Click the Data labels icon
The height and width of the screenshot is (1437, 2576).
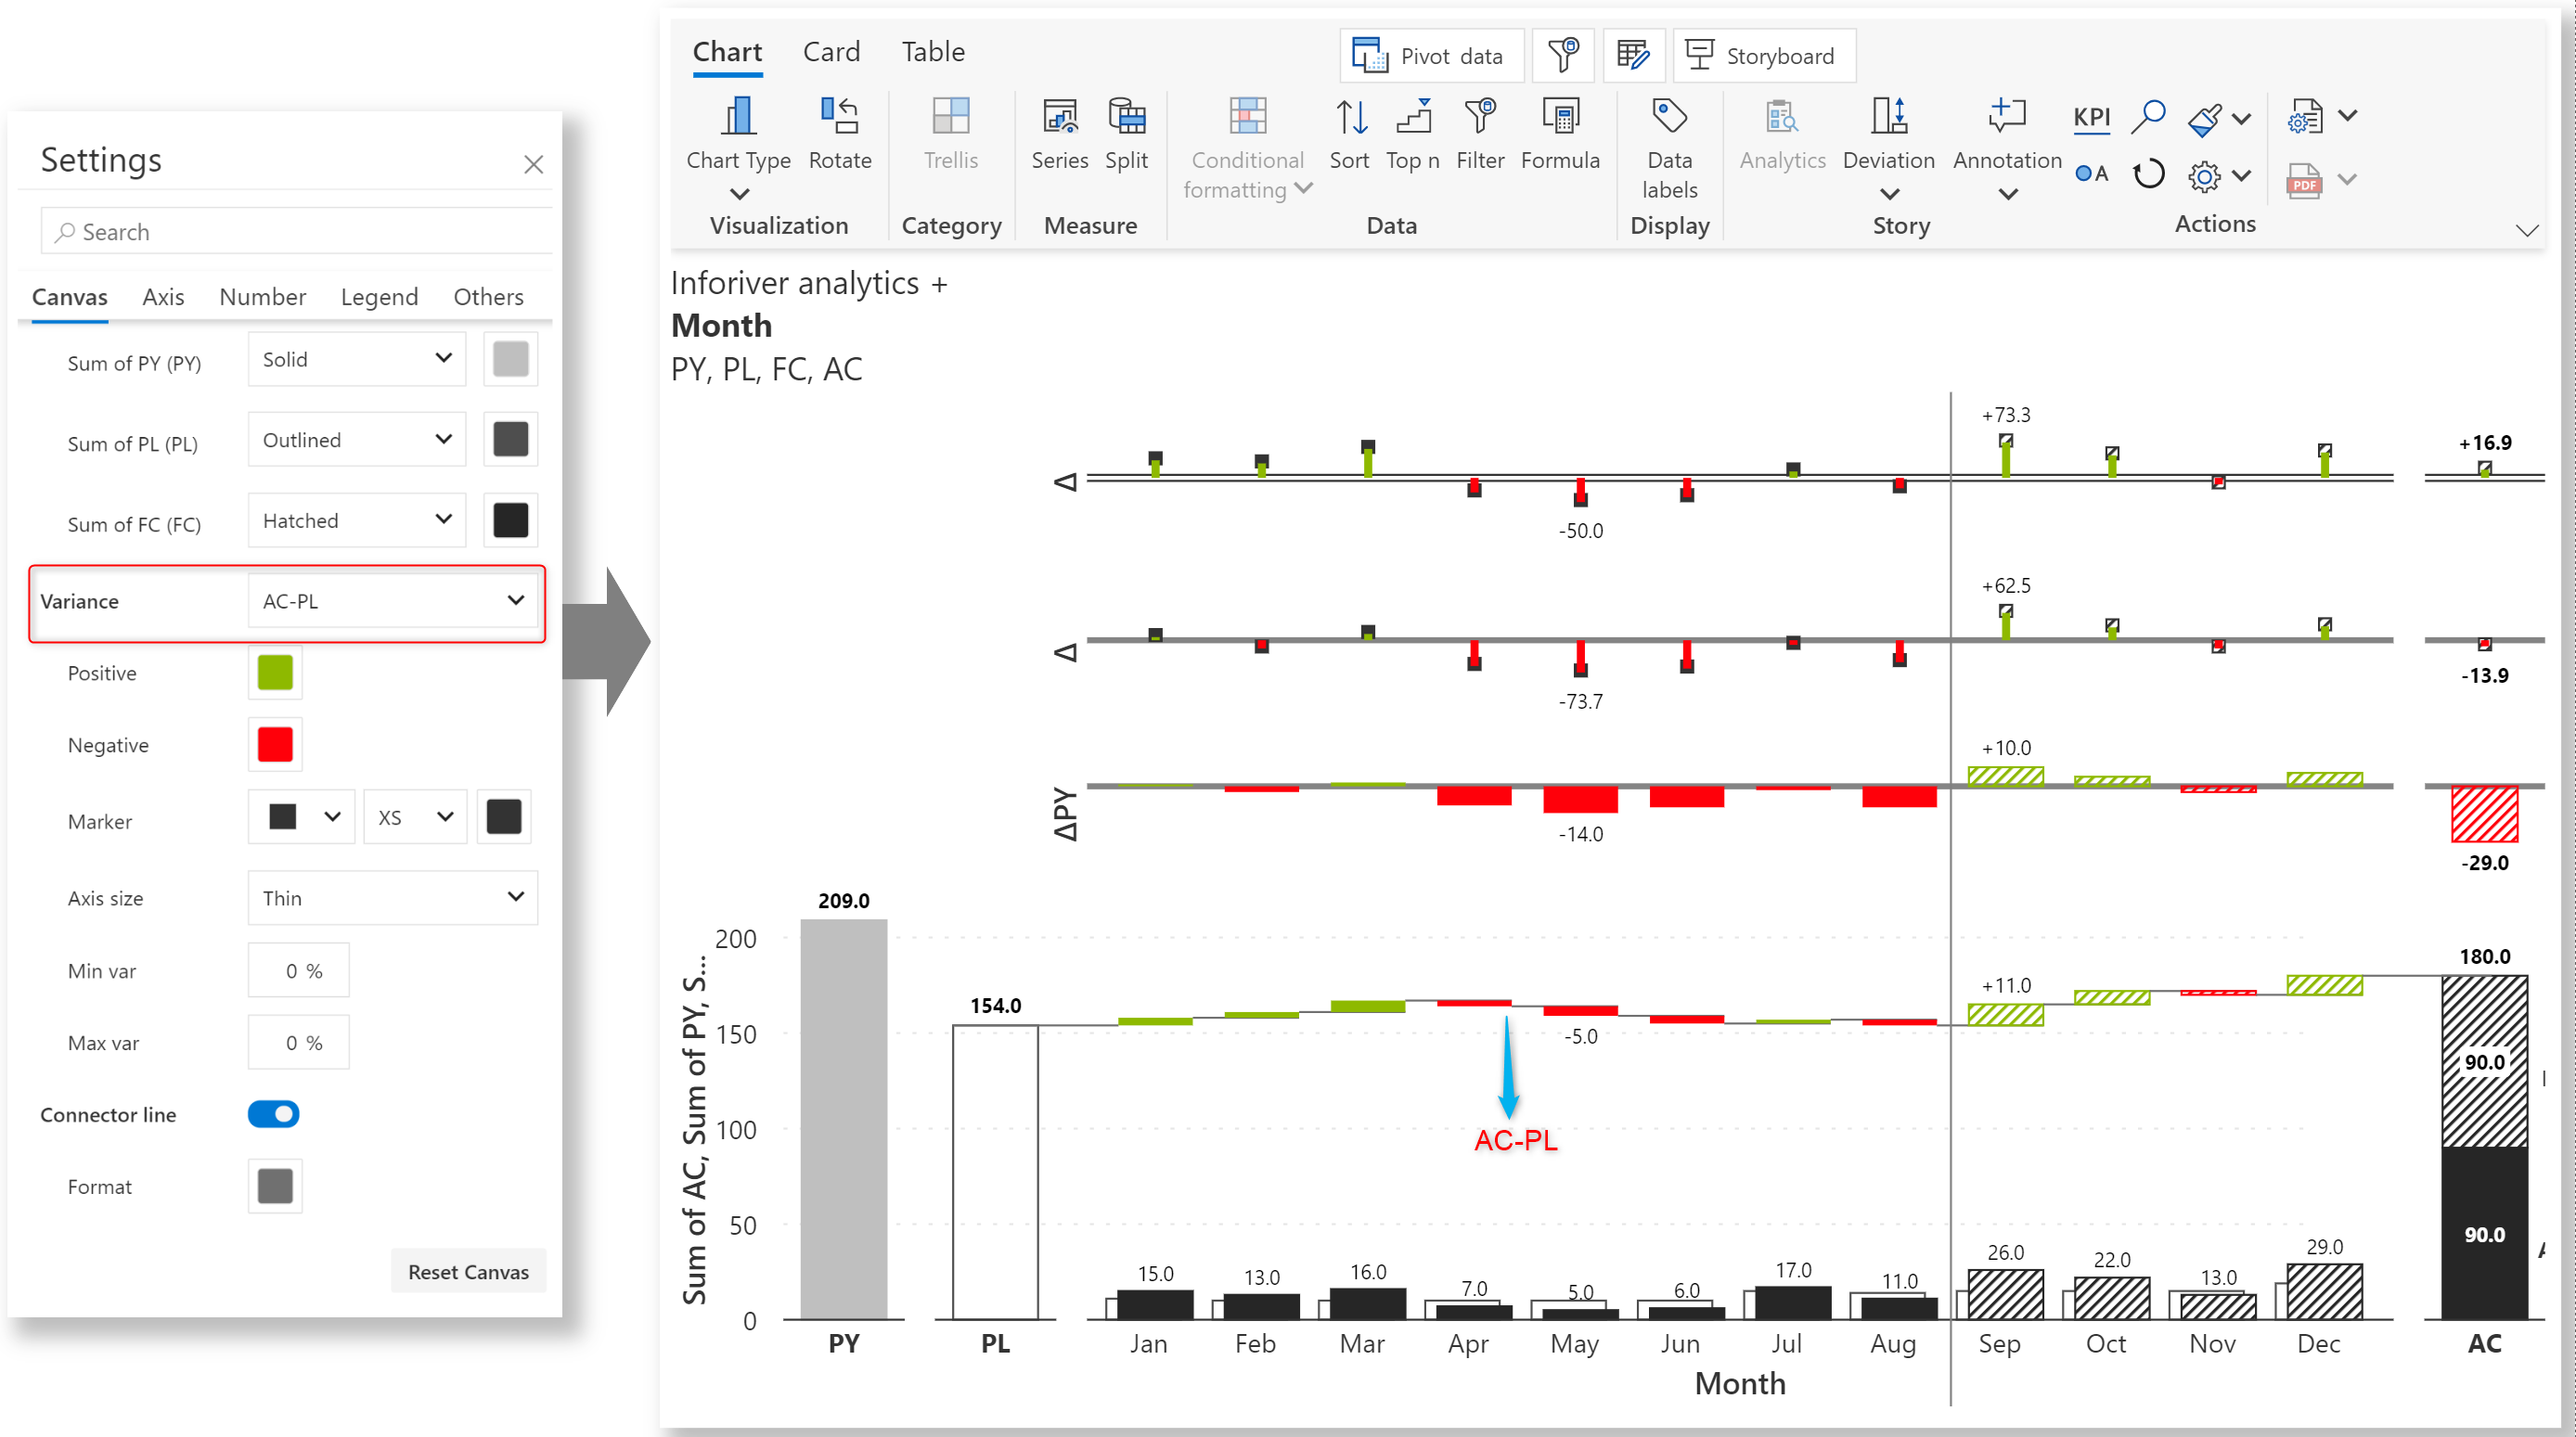click(x=1669, y=117)
